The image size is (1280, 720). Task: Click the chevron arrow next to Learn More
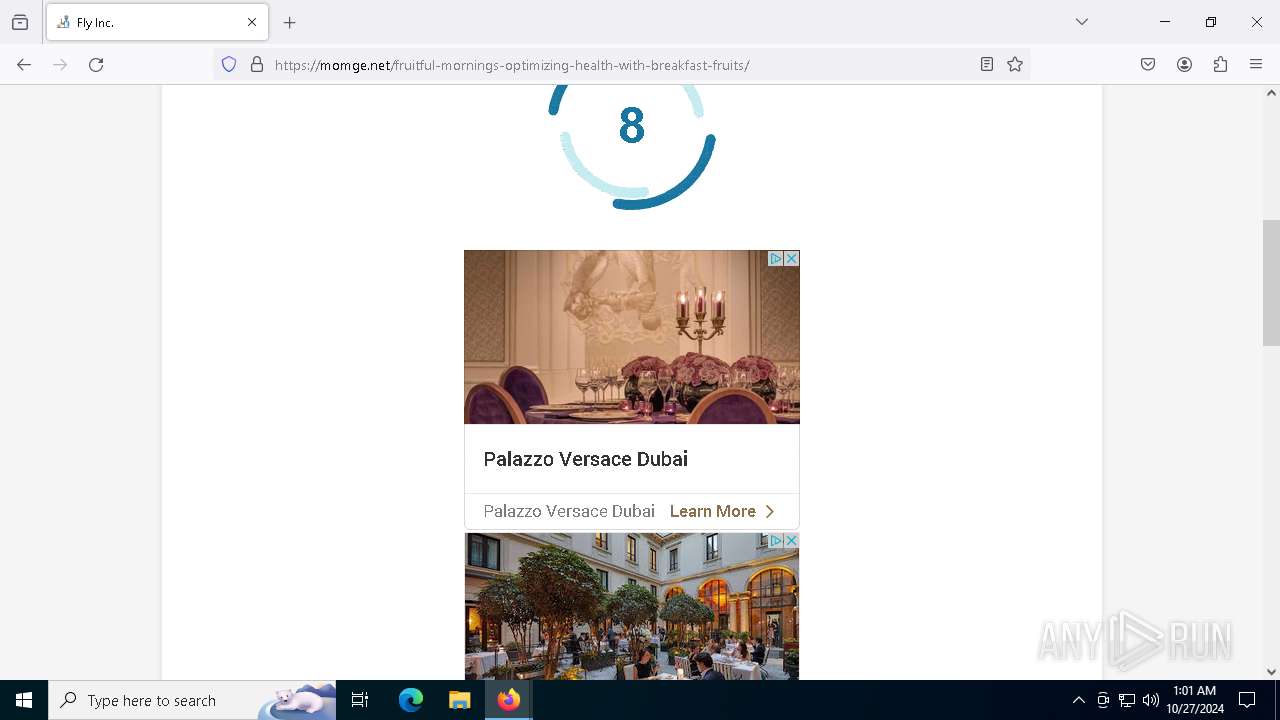point(769,511)
